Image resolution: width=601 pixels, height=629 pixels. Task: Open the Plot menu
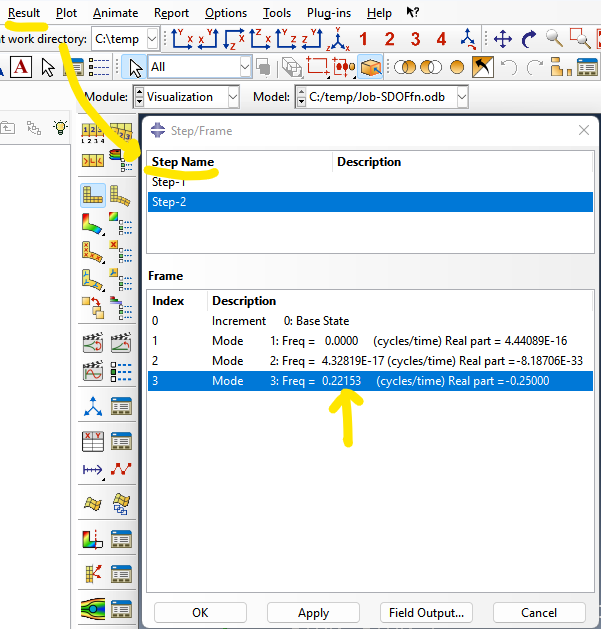tap(66, 13)
